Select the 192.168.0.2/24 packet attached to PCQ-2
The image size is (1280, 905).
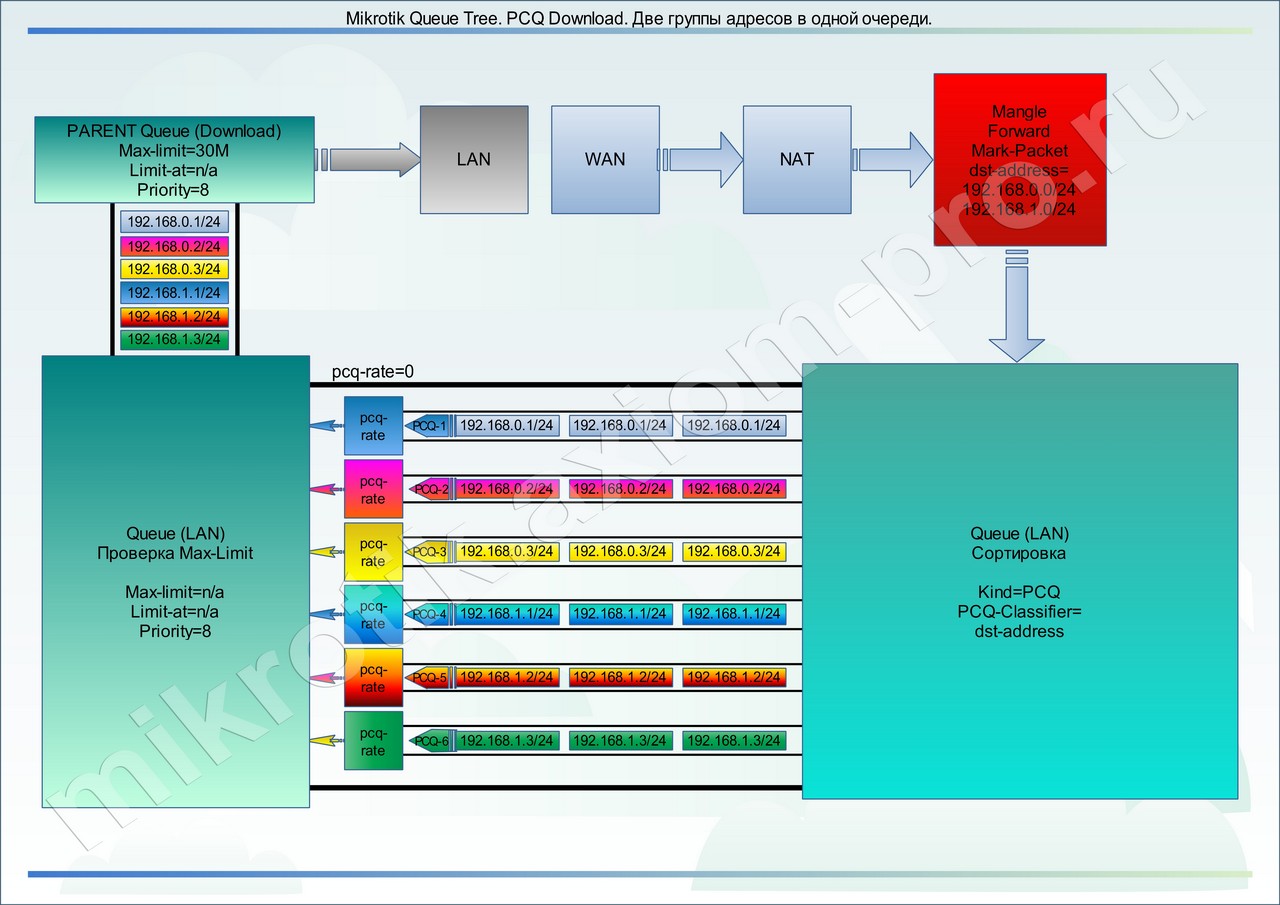pos(506,489)
